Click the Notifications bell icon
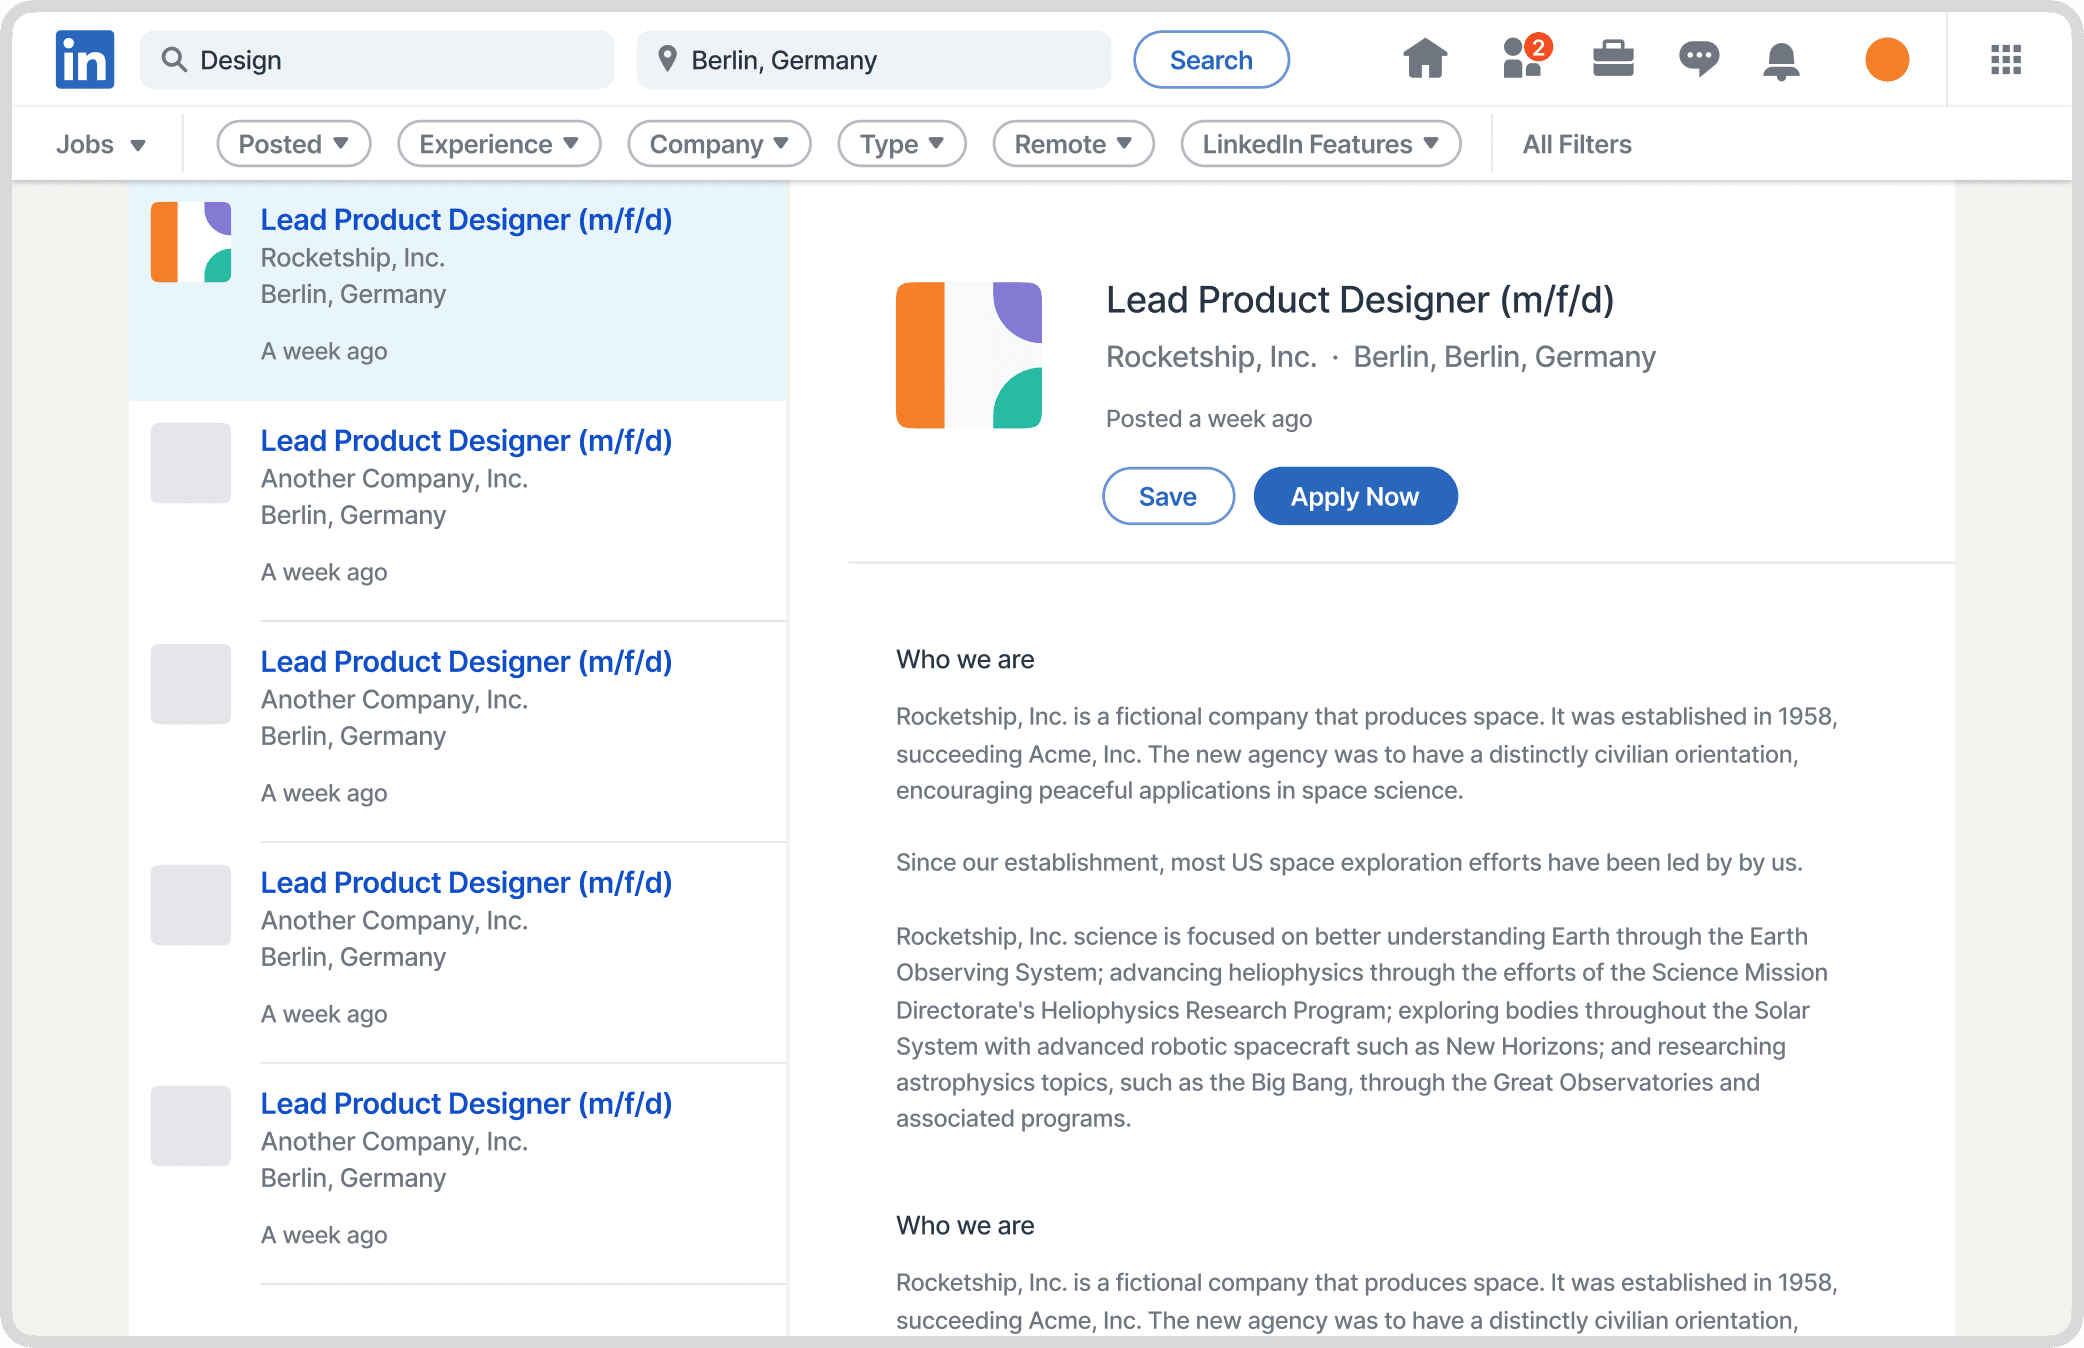The height and width of the screenshot is (1348, 2084). coord(1783,59)
